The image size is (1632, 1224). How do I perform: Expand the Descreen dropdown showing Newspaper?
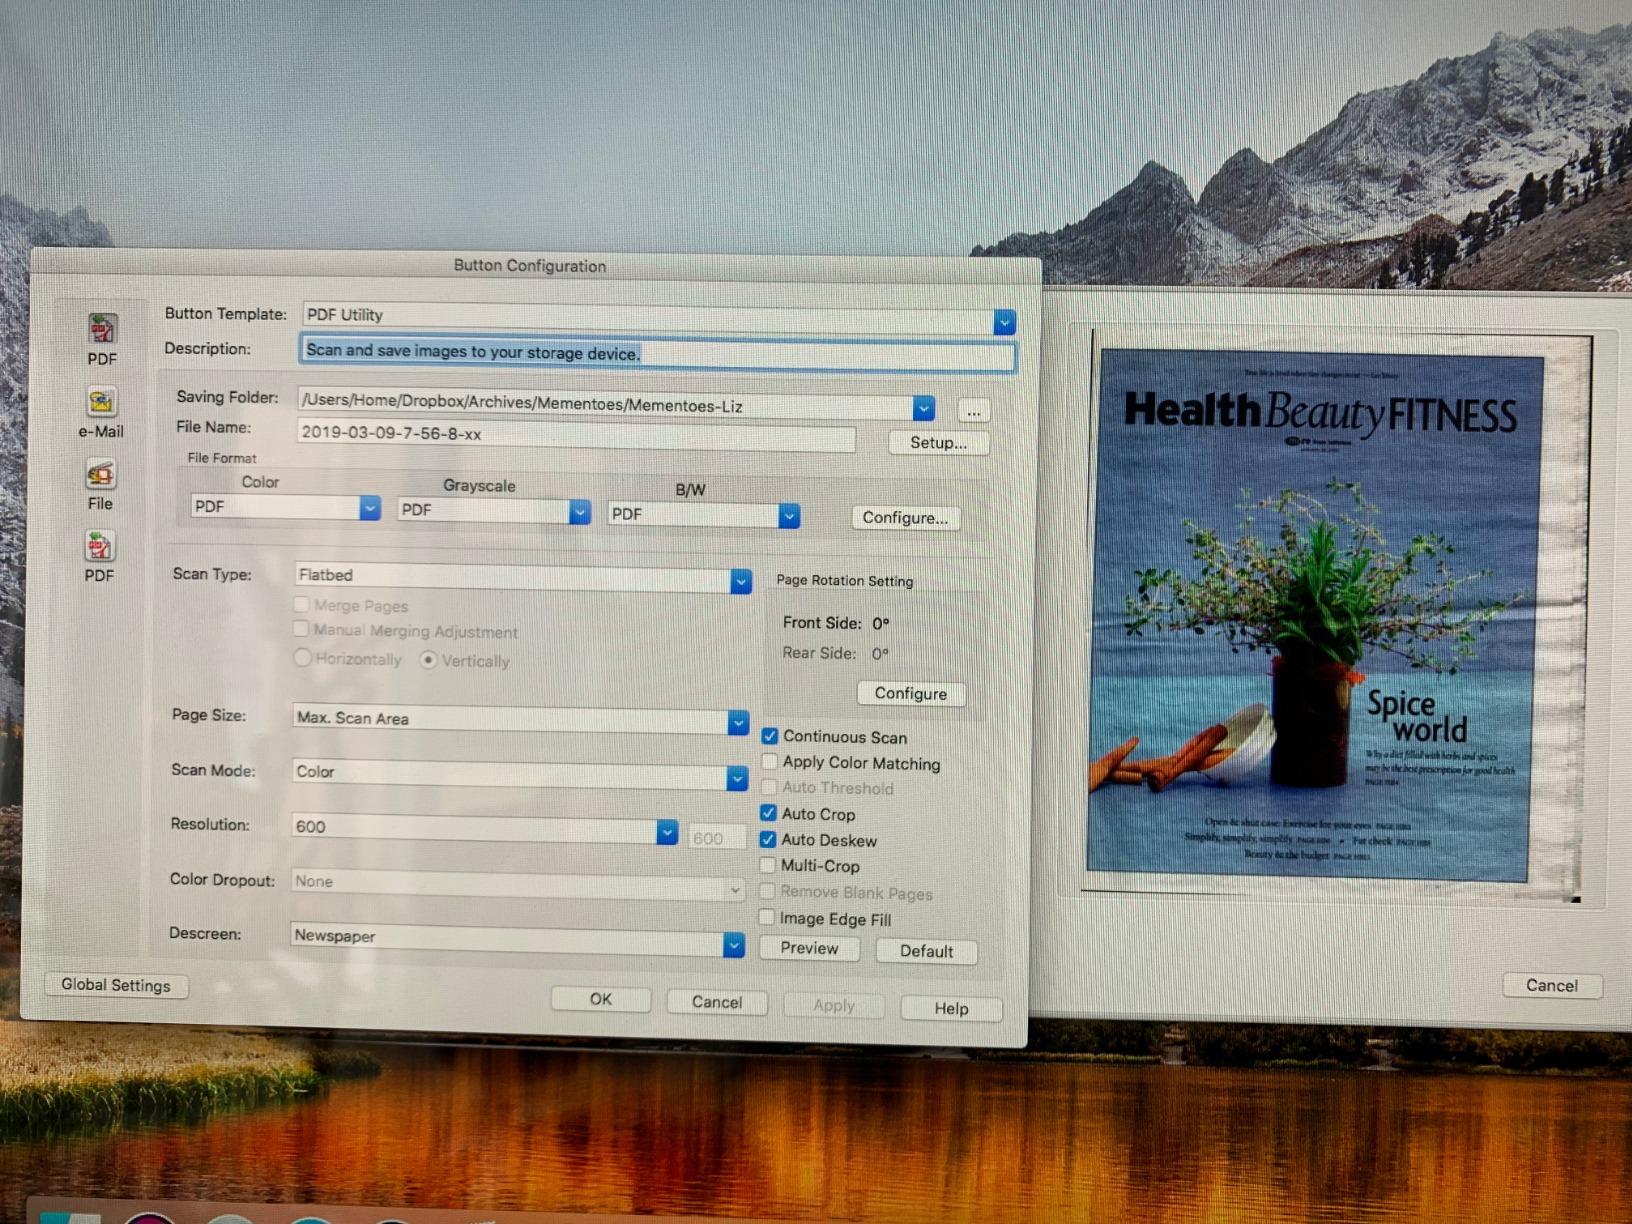click(733, 943)
